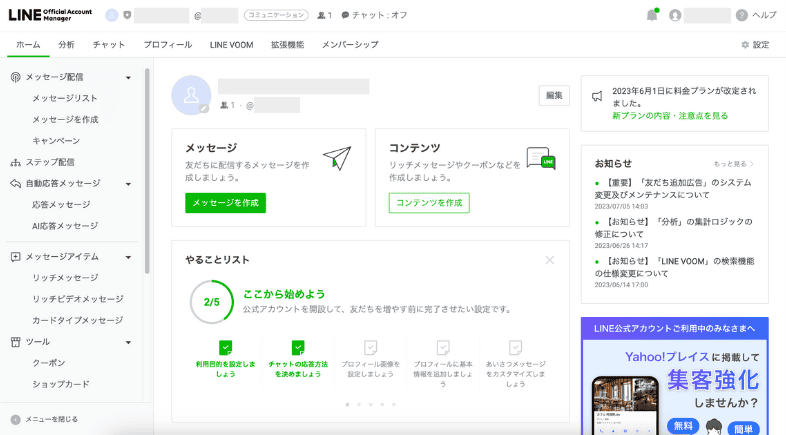Check あいさつメッセージをカスタマイズしましょう task
The image size is (786, 435).
[515, 347]
